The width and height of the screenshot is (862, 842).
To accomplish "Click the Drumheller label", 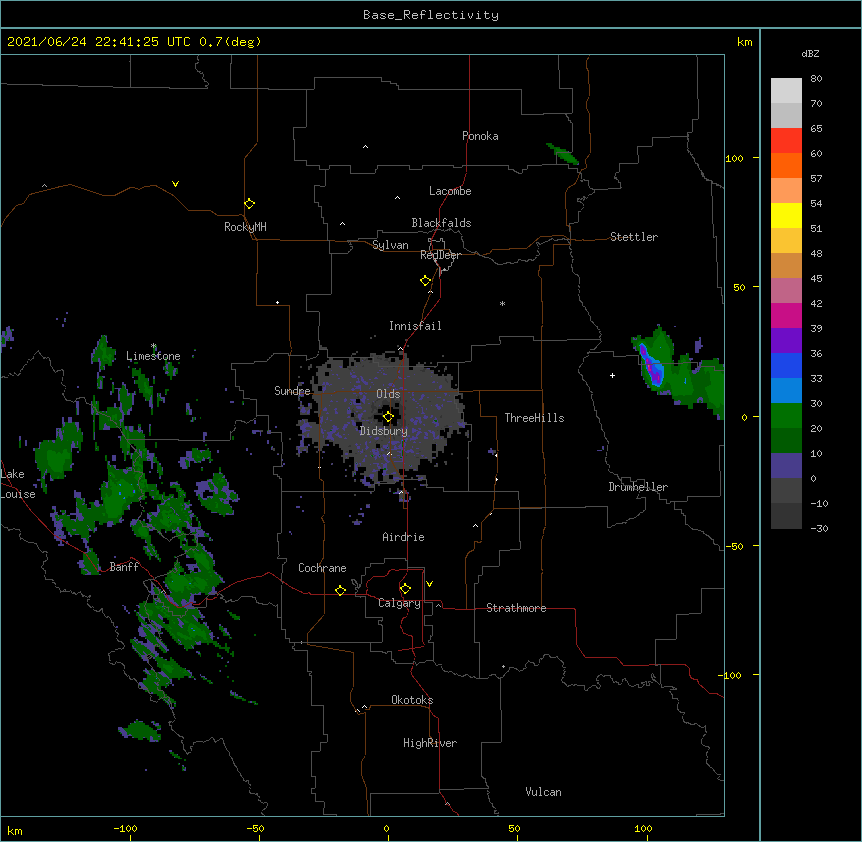I will pos(638,487).
